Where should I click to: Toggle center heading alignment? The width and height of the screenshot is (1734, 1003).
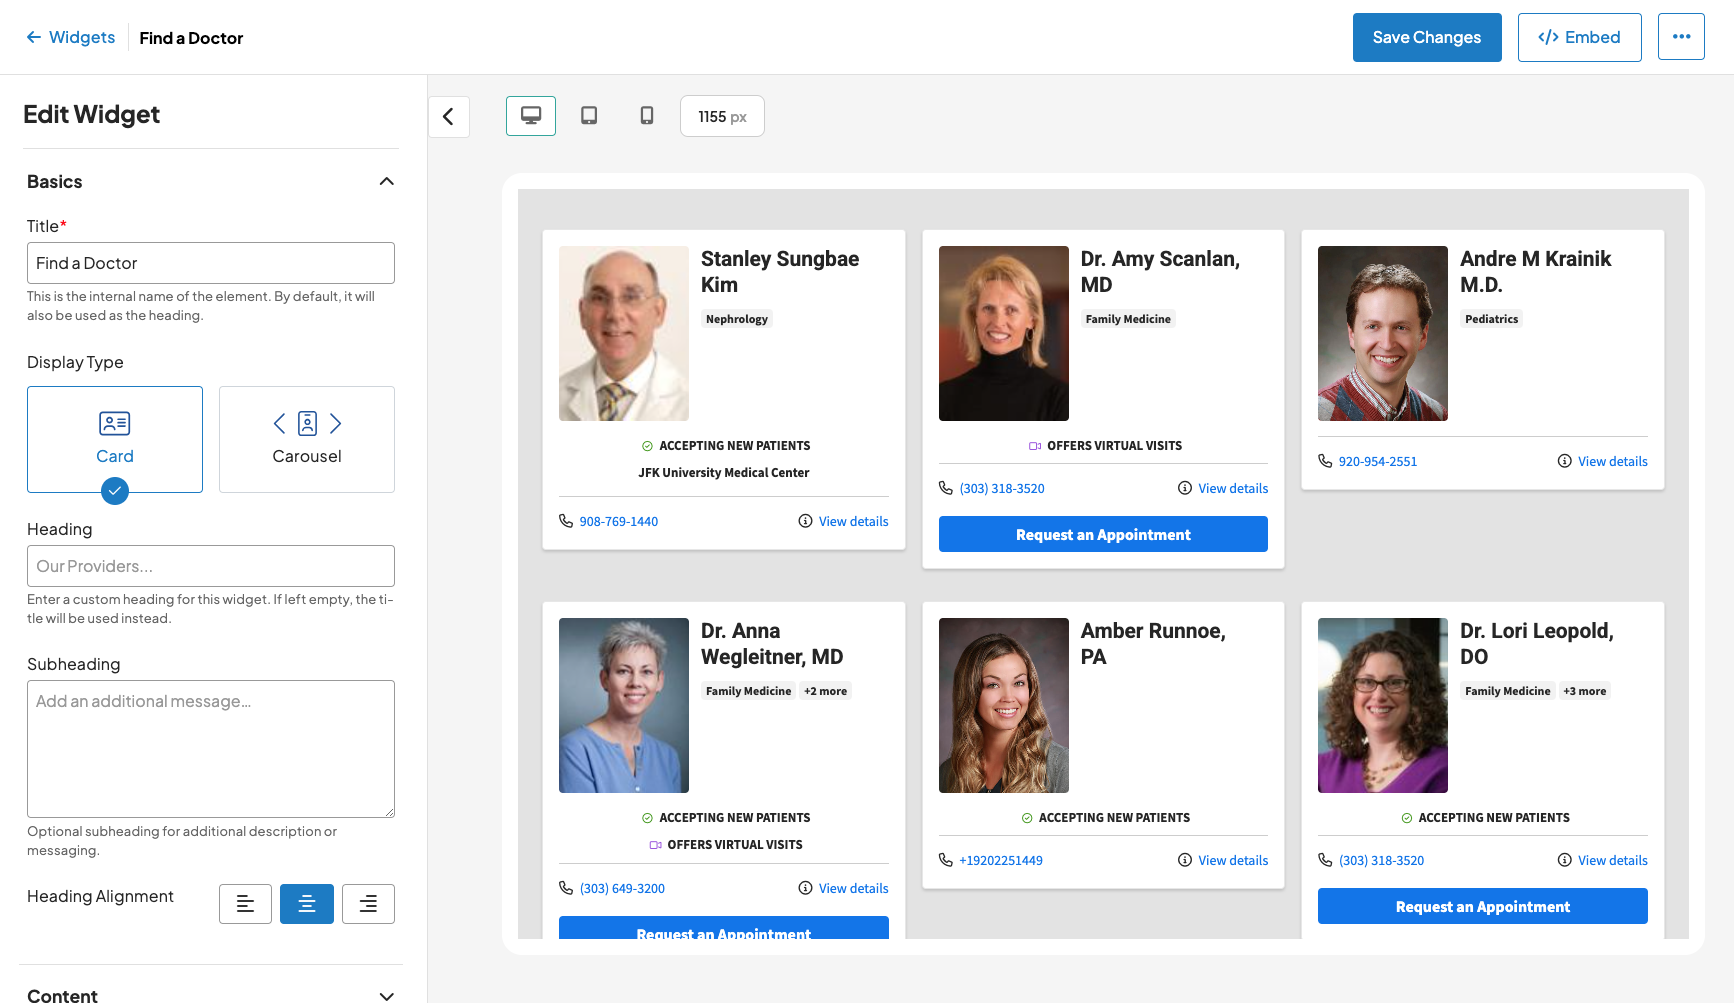click(306, 903)
